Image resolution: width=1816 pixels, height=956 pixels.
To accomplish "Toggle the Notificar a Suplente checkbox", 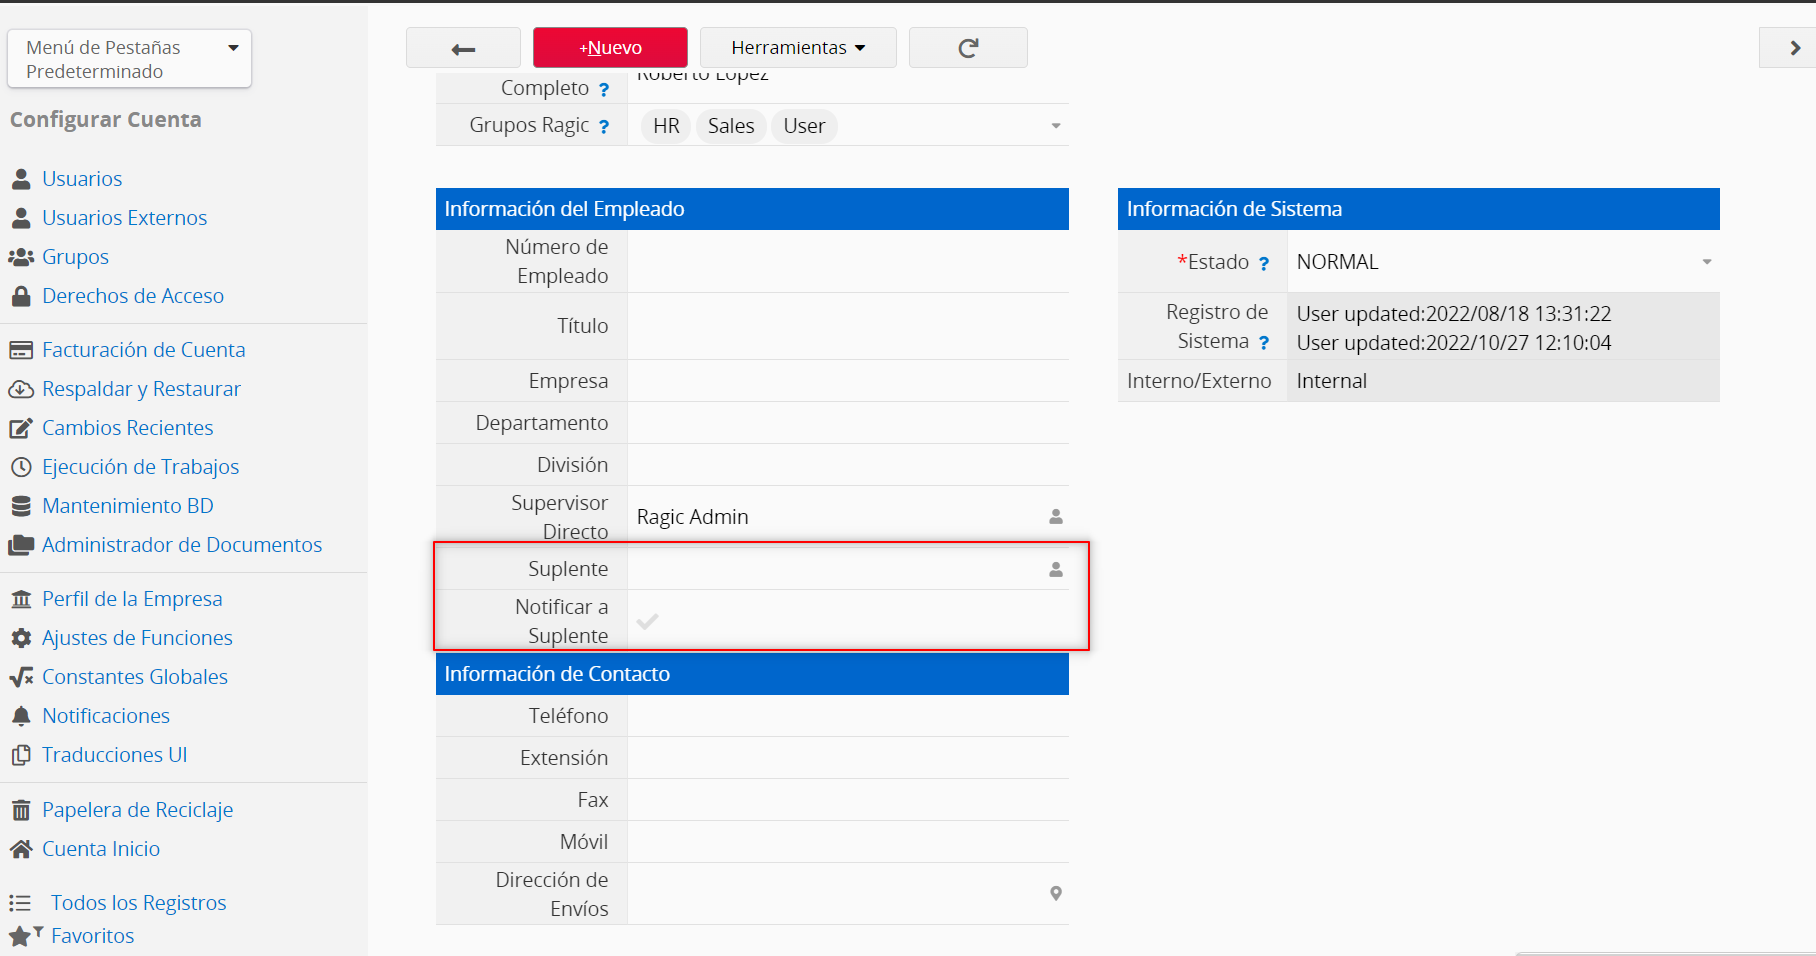I will click(648, 621).
